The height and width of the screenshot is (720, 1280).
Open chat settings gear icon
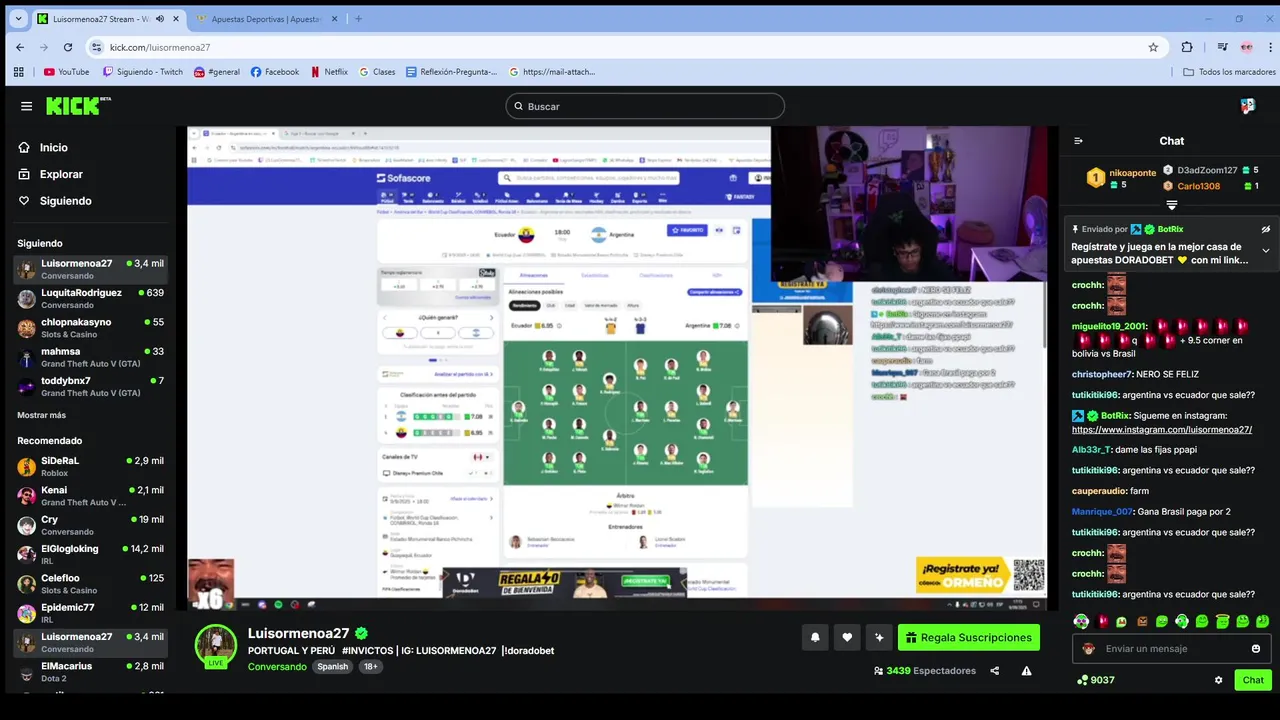pyautogui.click(x=1218, y=680)
